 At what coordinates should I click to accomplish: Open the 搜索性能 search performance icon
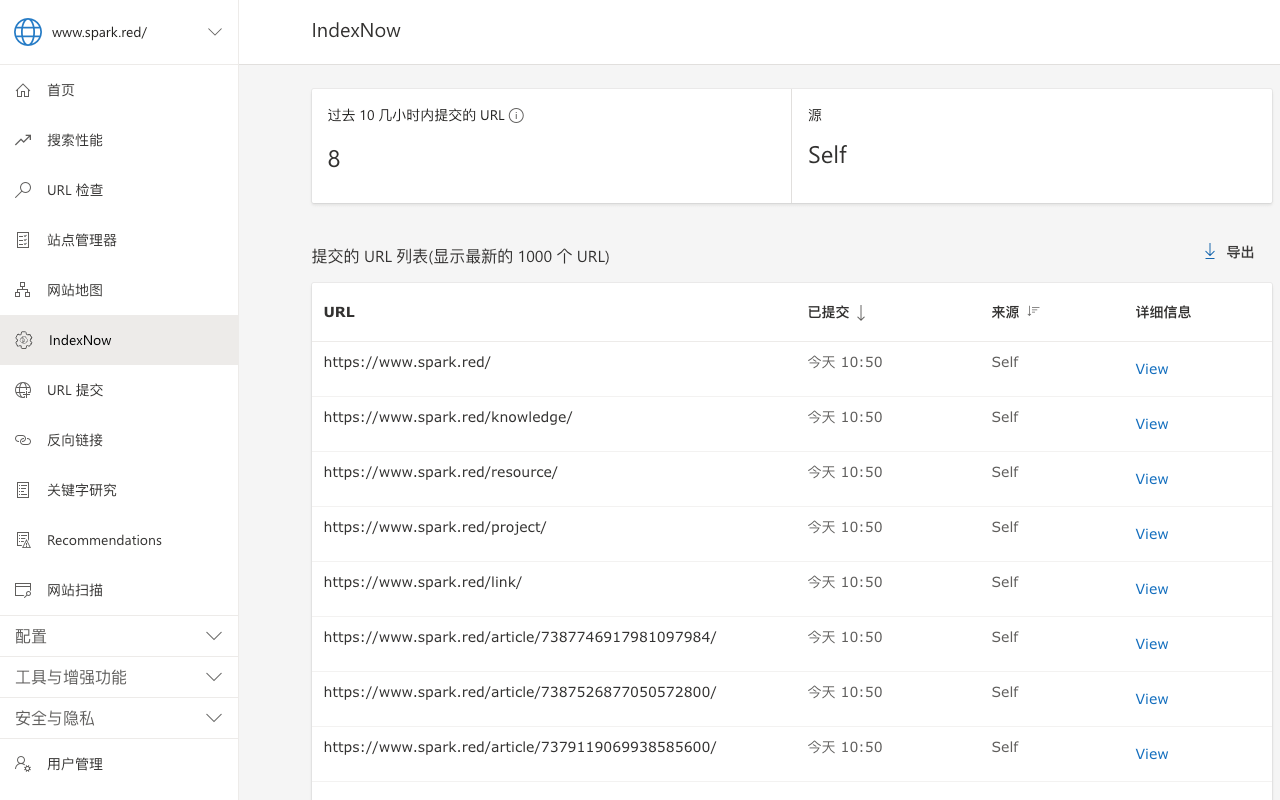[x=22, y=140]
